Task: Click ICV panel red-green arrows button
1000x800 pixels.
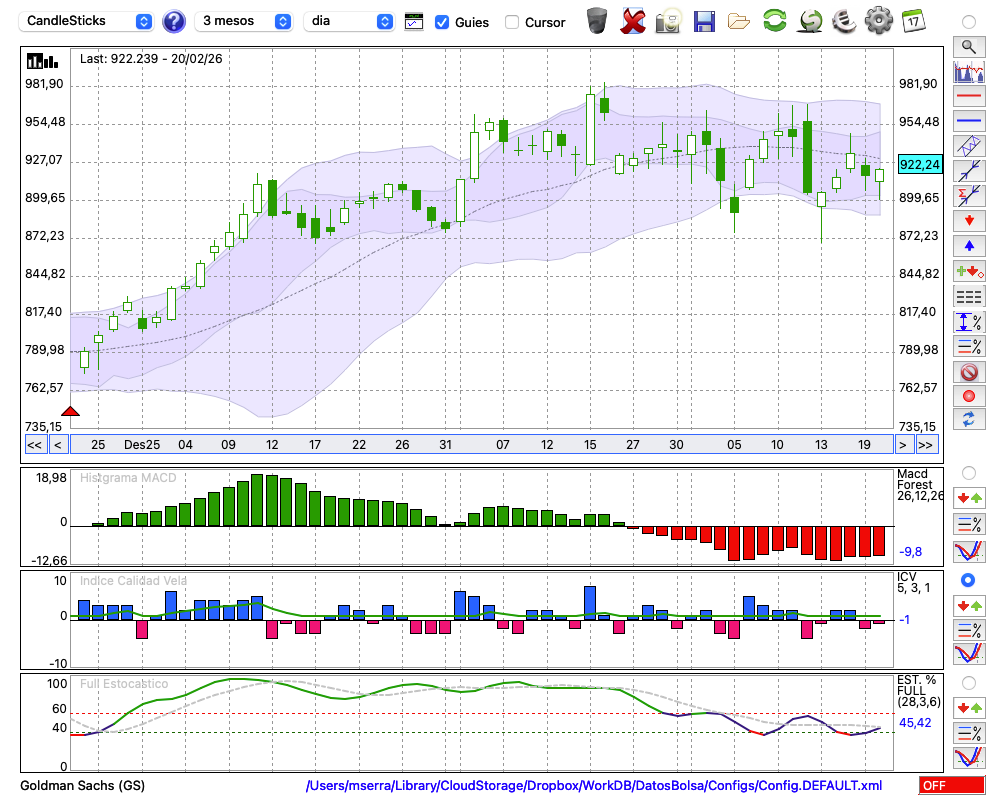Action: click(x=969, y=605)
